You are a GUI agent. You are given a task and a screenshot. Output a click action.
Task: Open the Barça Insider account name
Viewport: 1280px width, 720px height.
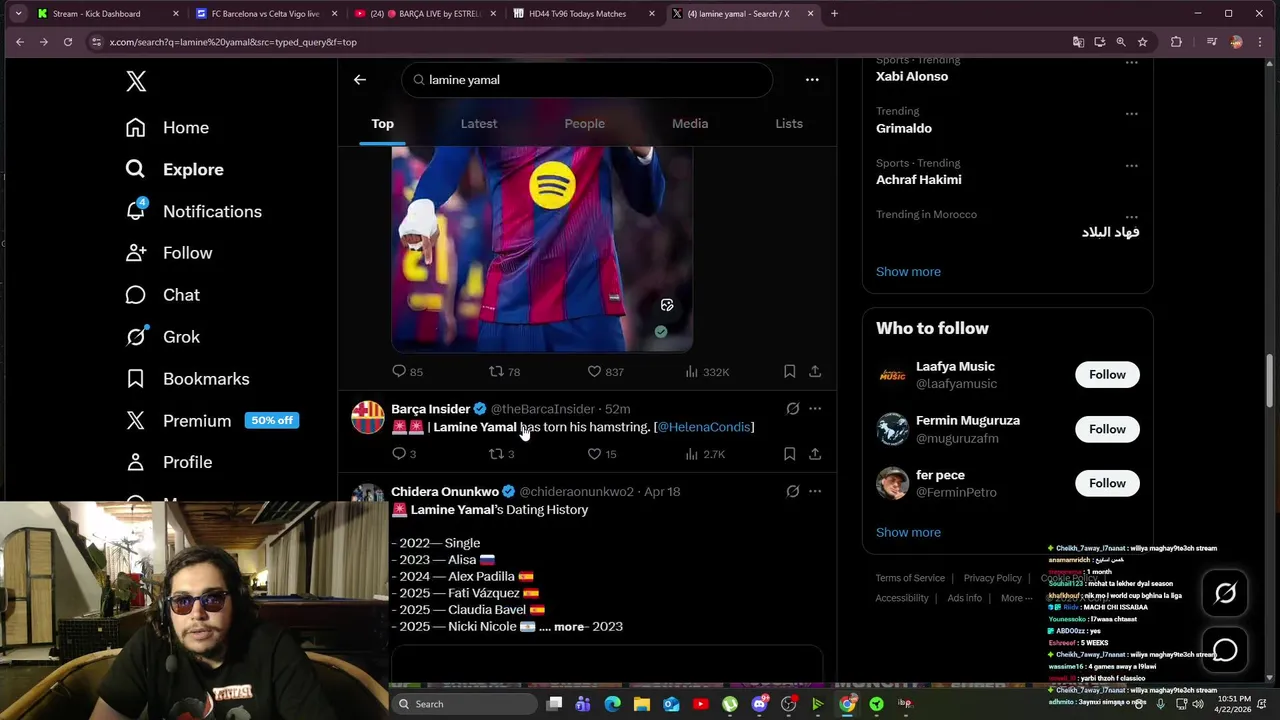click(431, 409)
